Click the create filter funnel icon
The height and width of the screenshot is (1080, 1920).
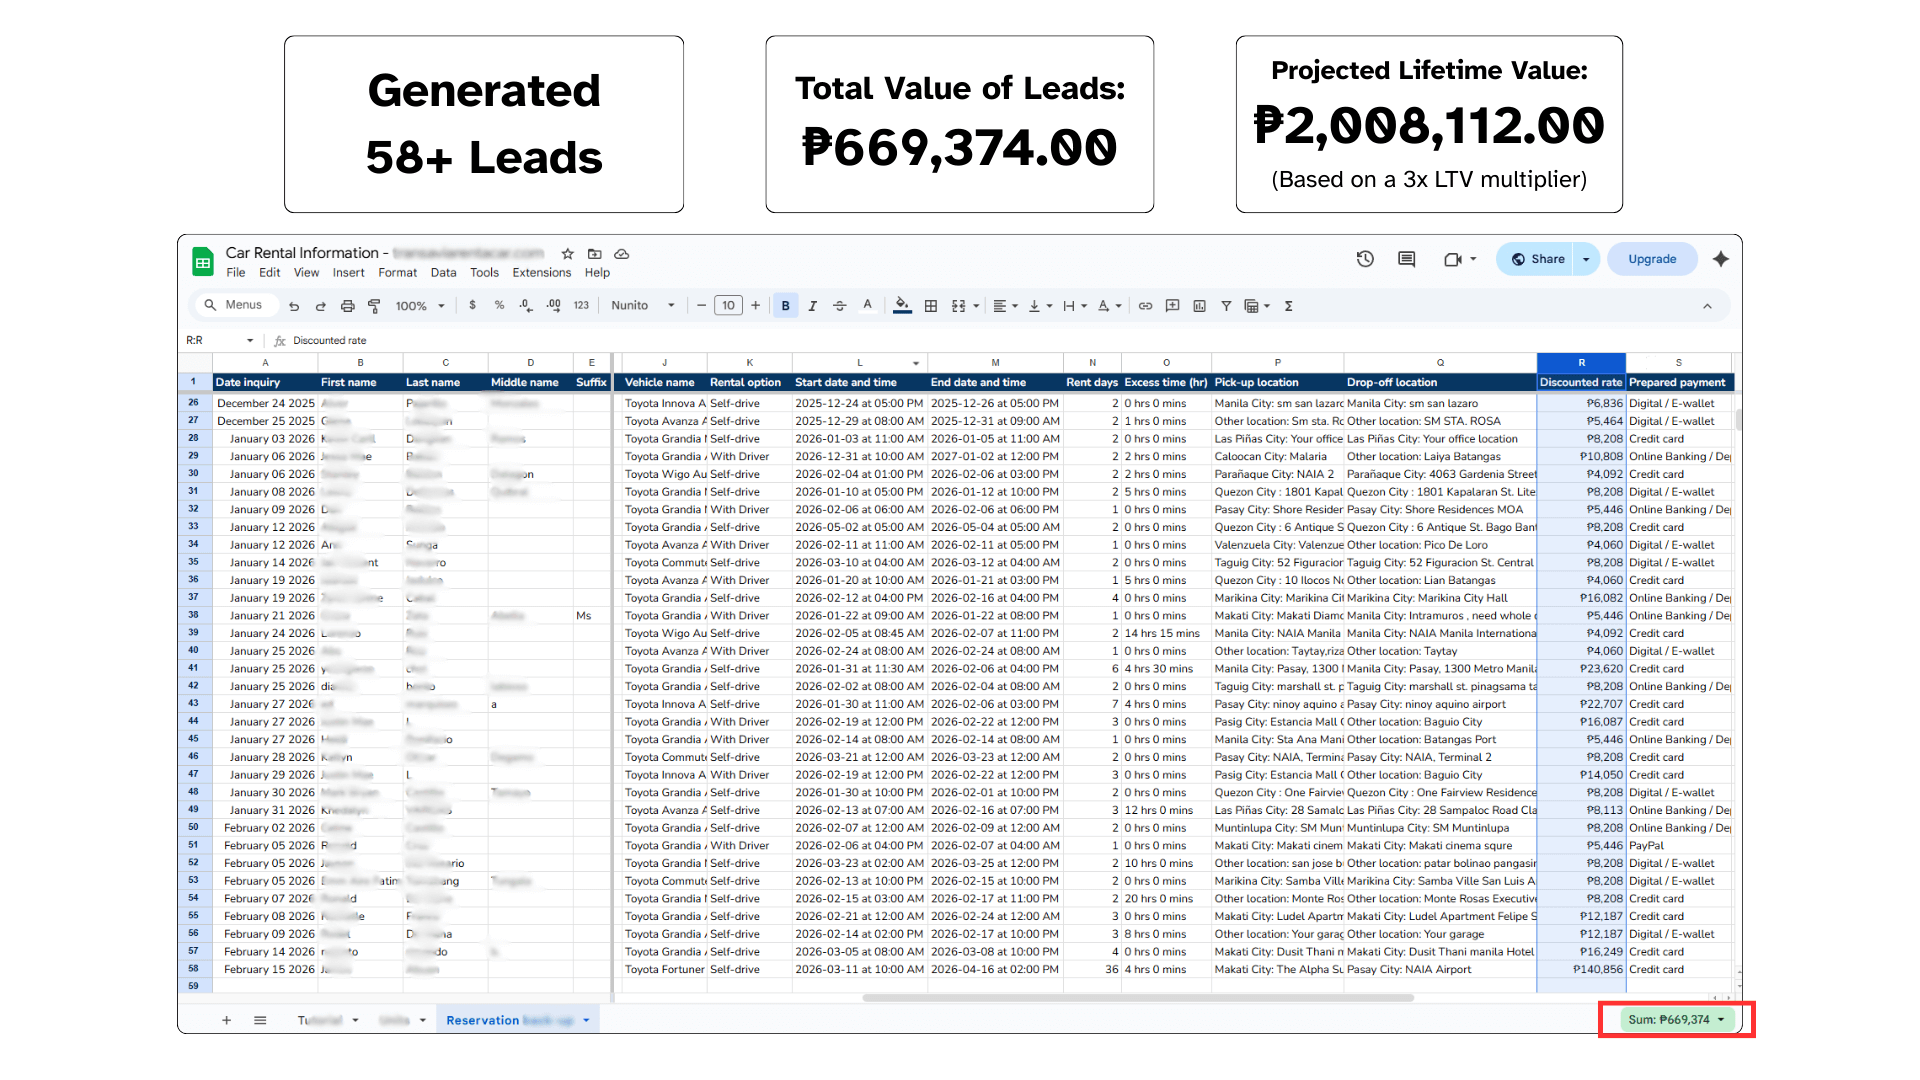click(x=1225, y=306)
